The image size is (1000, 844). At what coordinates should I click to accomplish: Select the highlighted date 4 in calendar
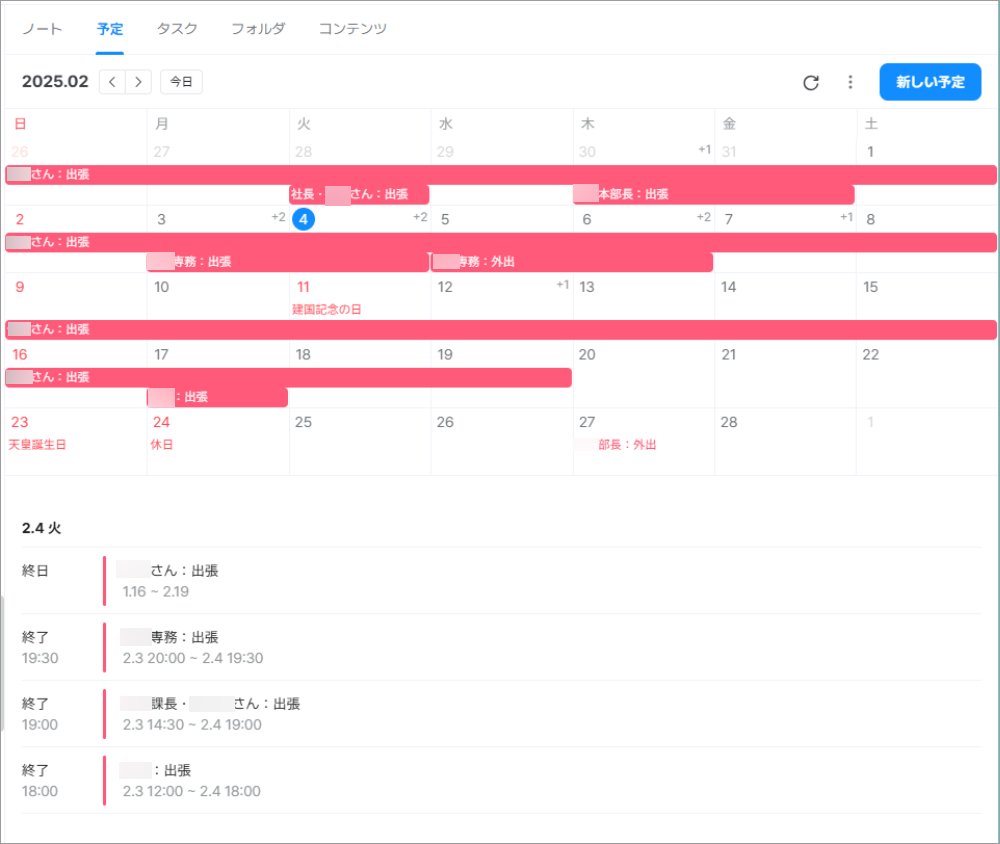point(304,220)
